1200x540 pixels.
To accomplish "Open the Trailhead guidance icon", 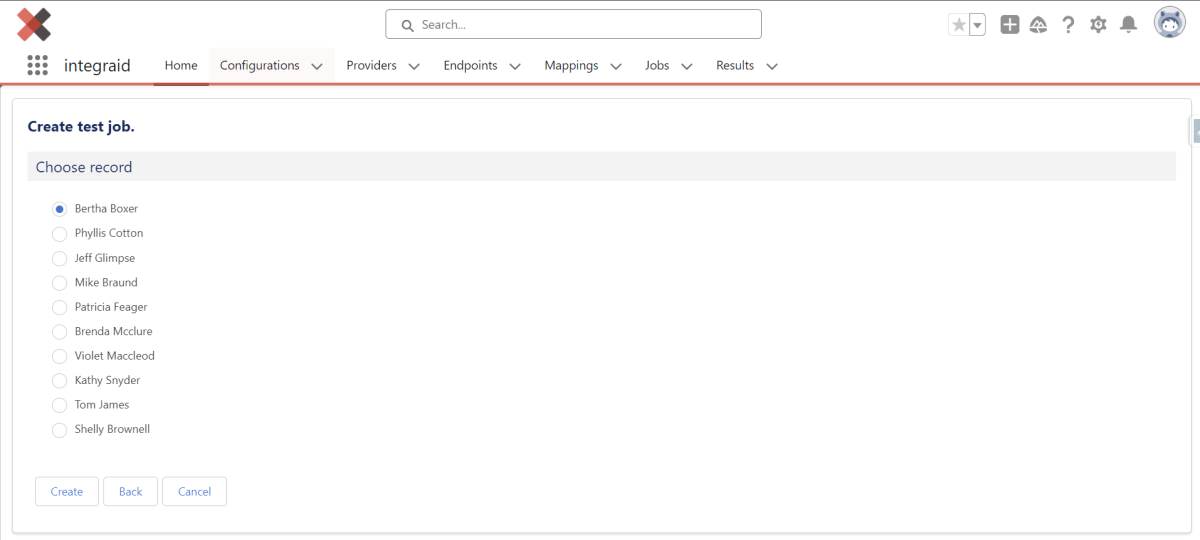I will coord(1038,25).
